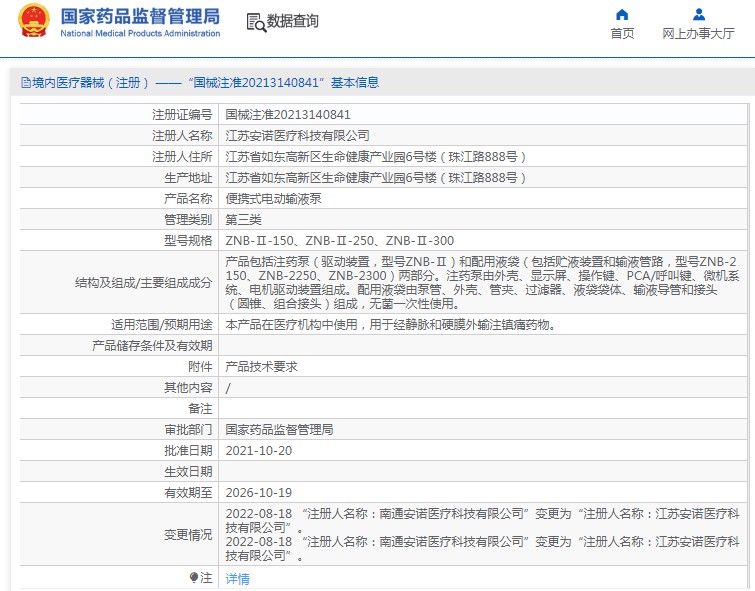Click product name 便携式电动输液泵
The height and width of the screenshot is (591, 755).
coord(273,199)
